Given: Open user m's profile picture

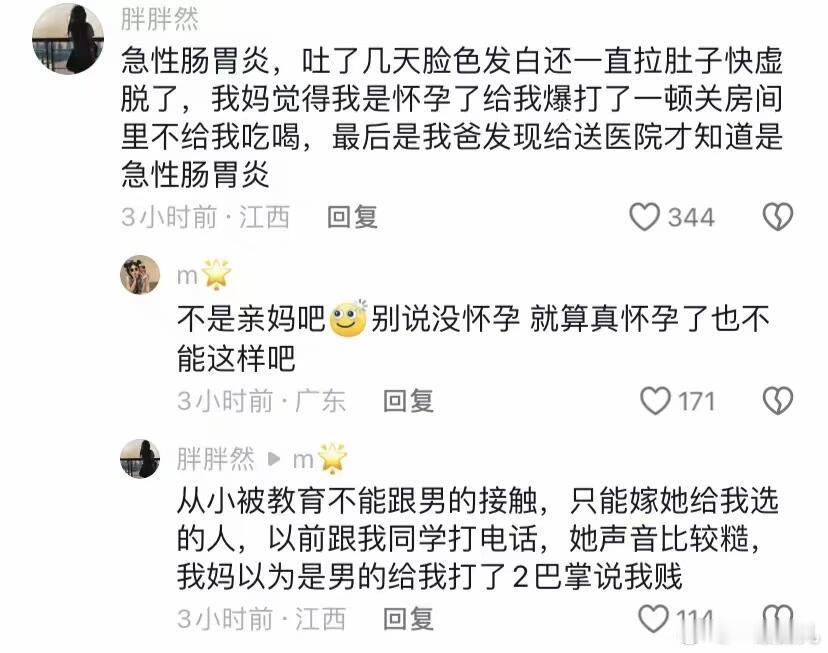Looking at the screenshot, I should [140, 275].
